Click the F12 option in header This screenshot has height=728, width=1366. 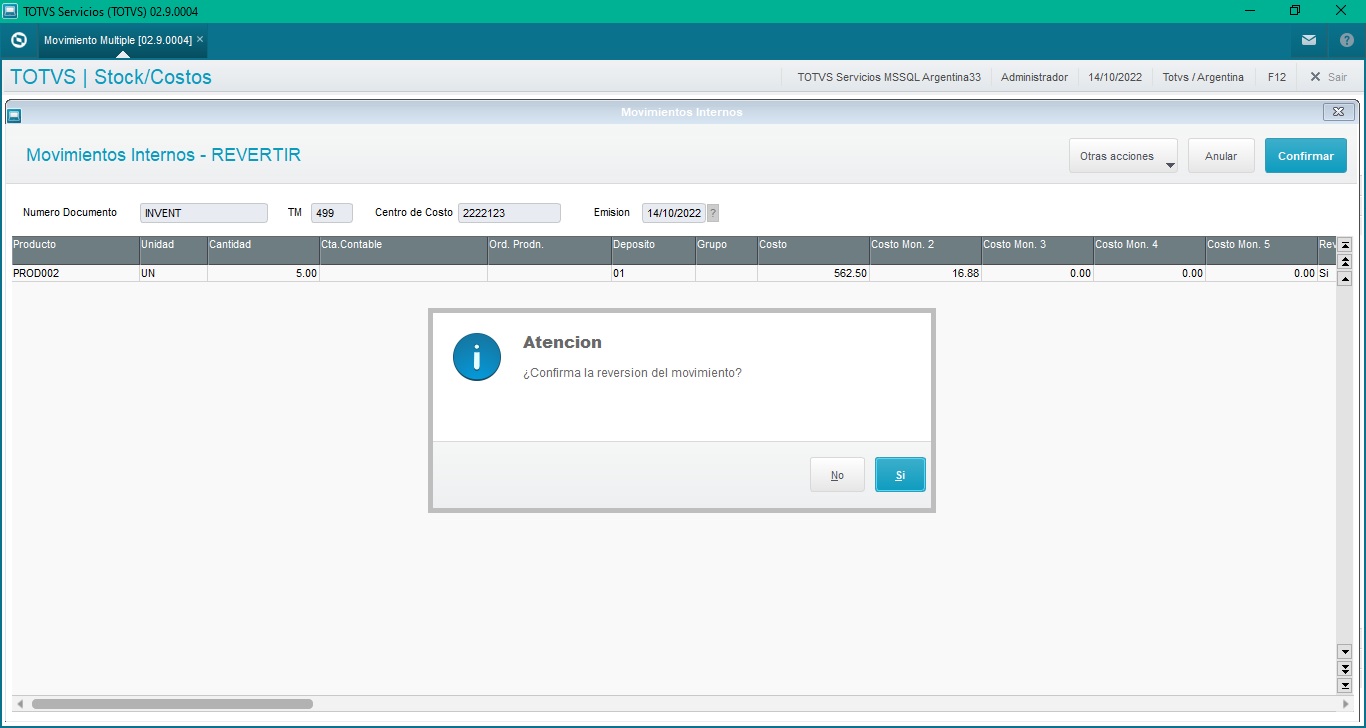(1277, 77)
